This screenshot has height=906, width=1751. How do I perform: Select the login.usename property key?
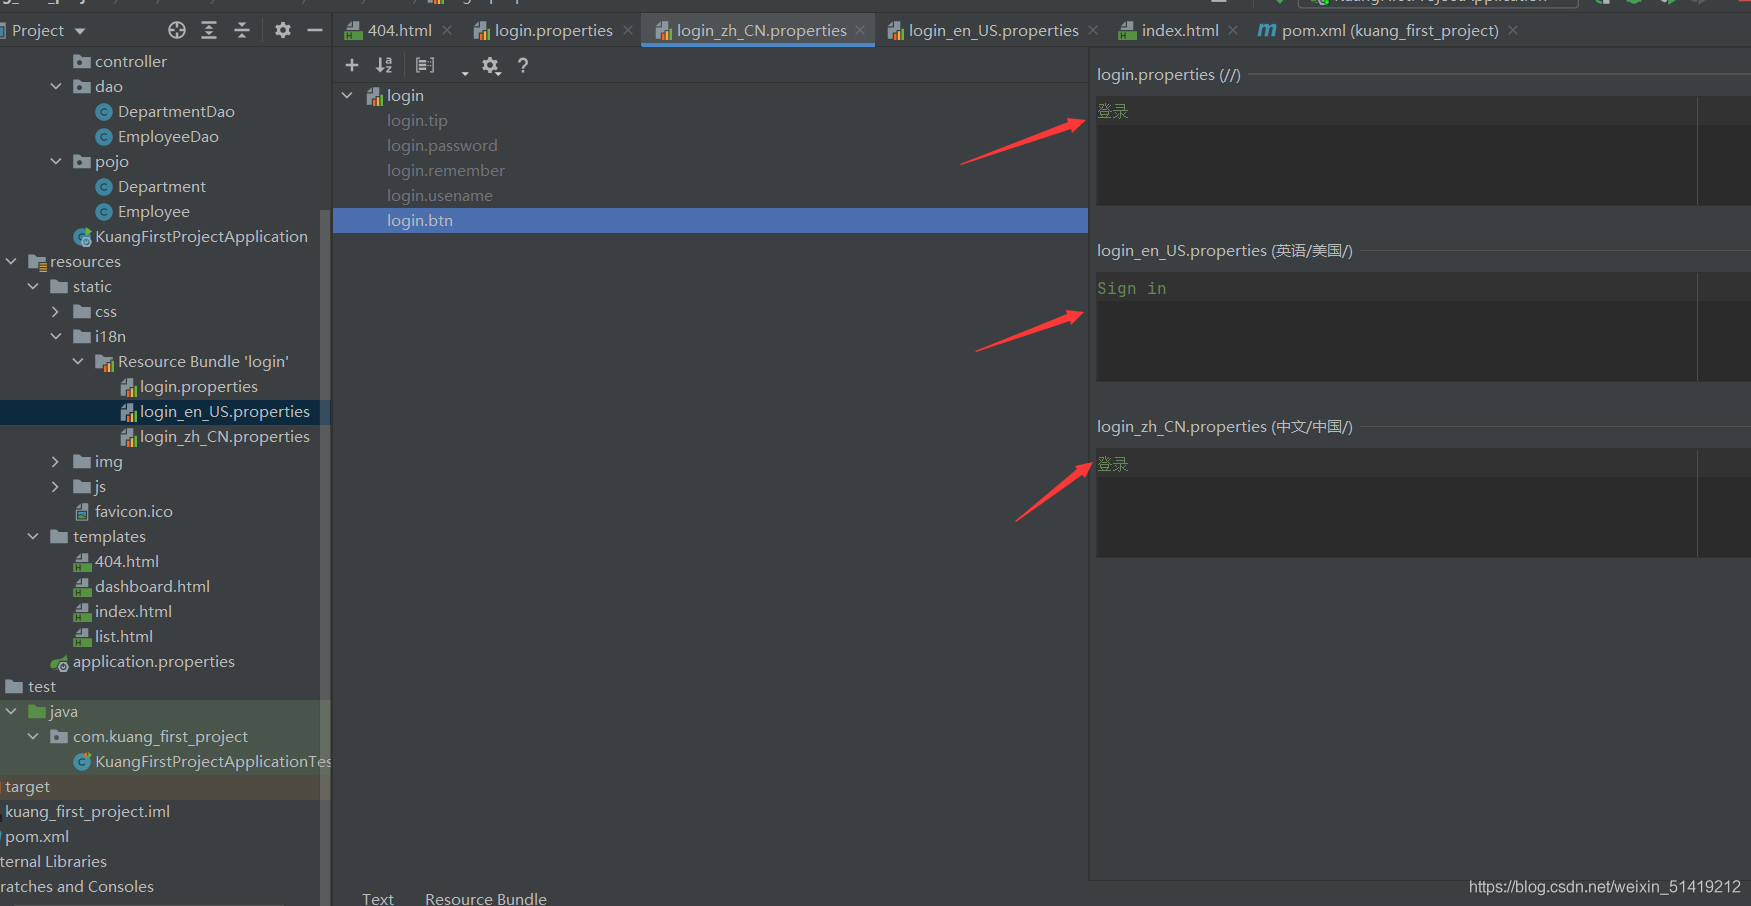point(440,195)
